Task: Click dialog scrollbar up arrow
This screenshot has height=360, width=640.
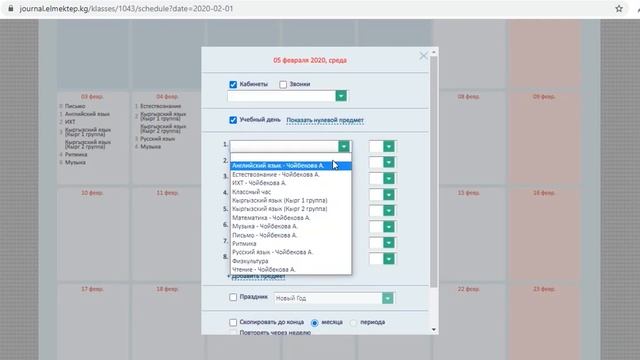Action: [433, 52]
